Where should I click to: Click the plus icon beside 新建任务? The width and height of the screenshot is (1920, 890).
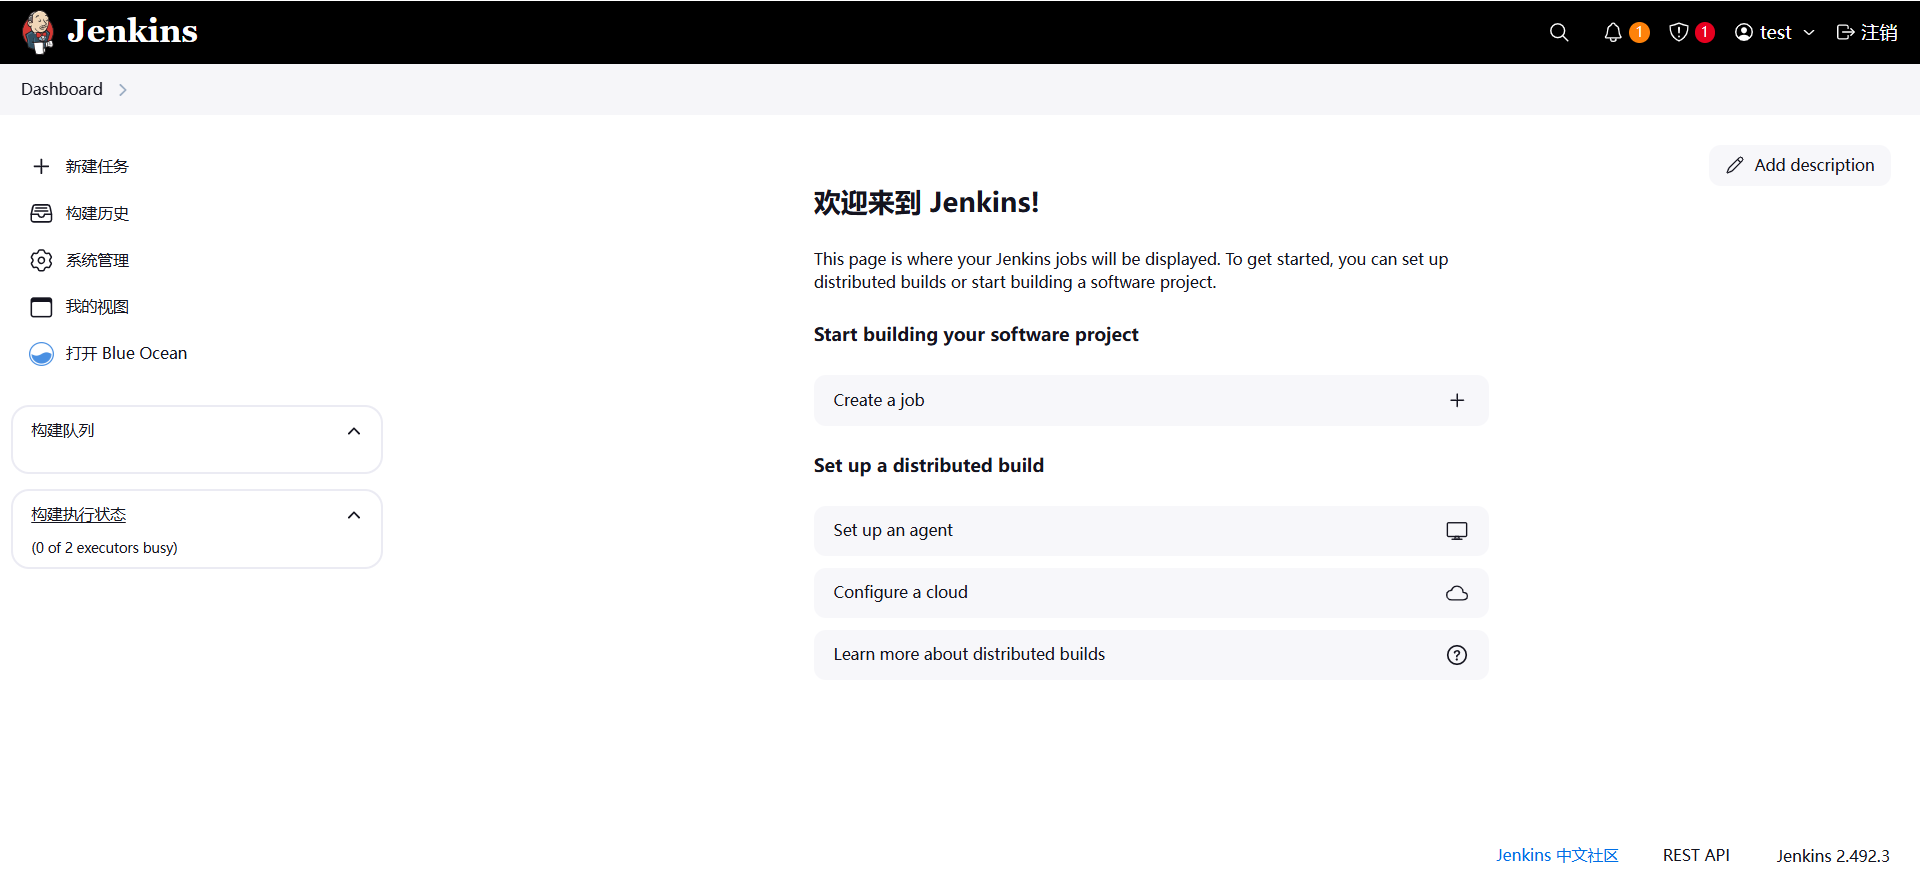coord(41,166)
